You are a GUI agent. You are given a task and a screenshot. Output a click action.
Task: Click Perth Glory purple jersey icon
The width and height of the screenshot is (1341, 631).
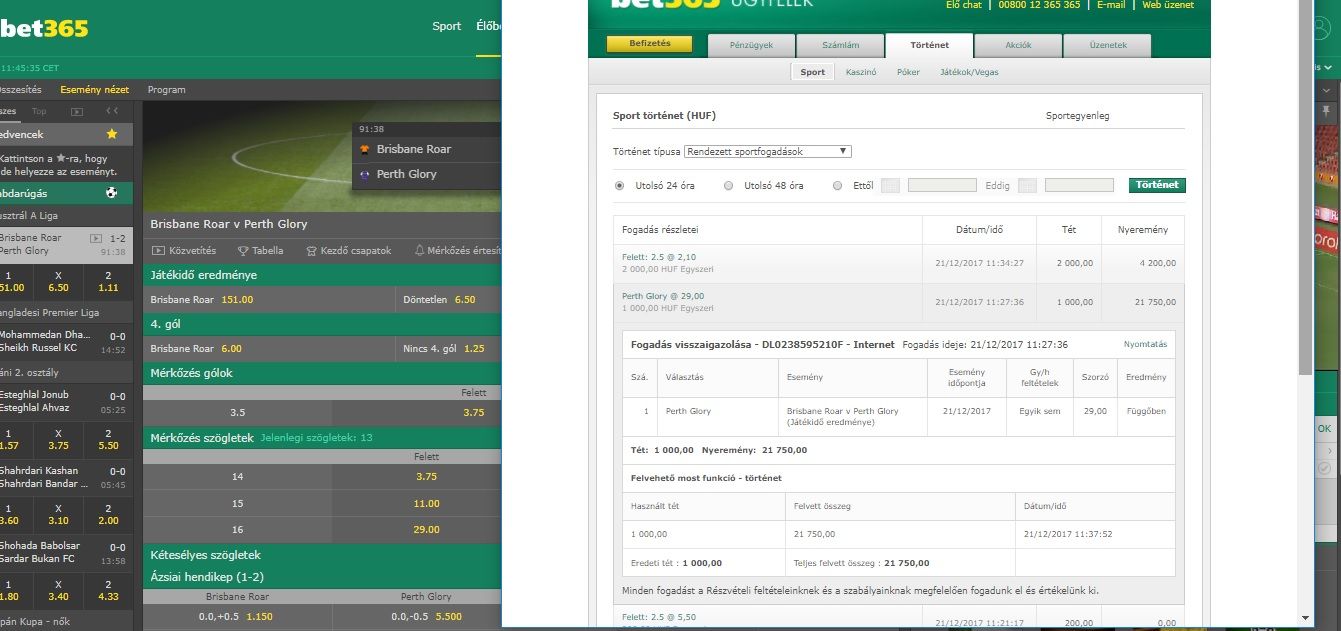365,174
